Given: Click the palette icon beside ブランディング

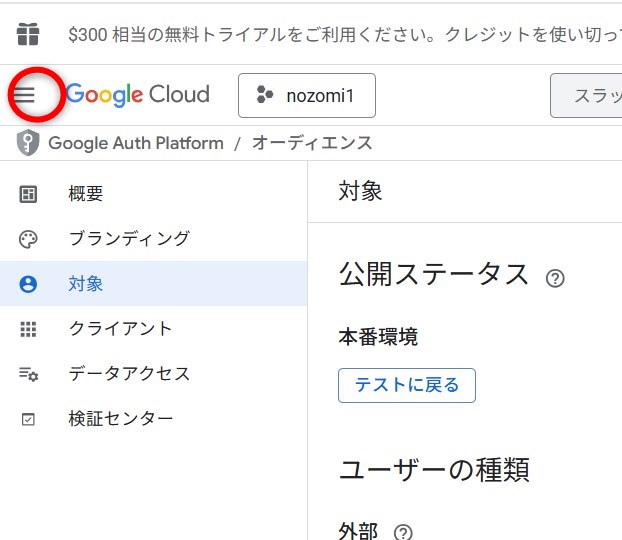Looking at the screenshot, I should [x=28, y=239].
